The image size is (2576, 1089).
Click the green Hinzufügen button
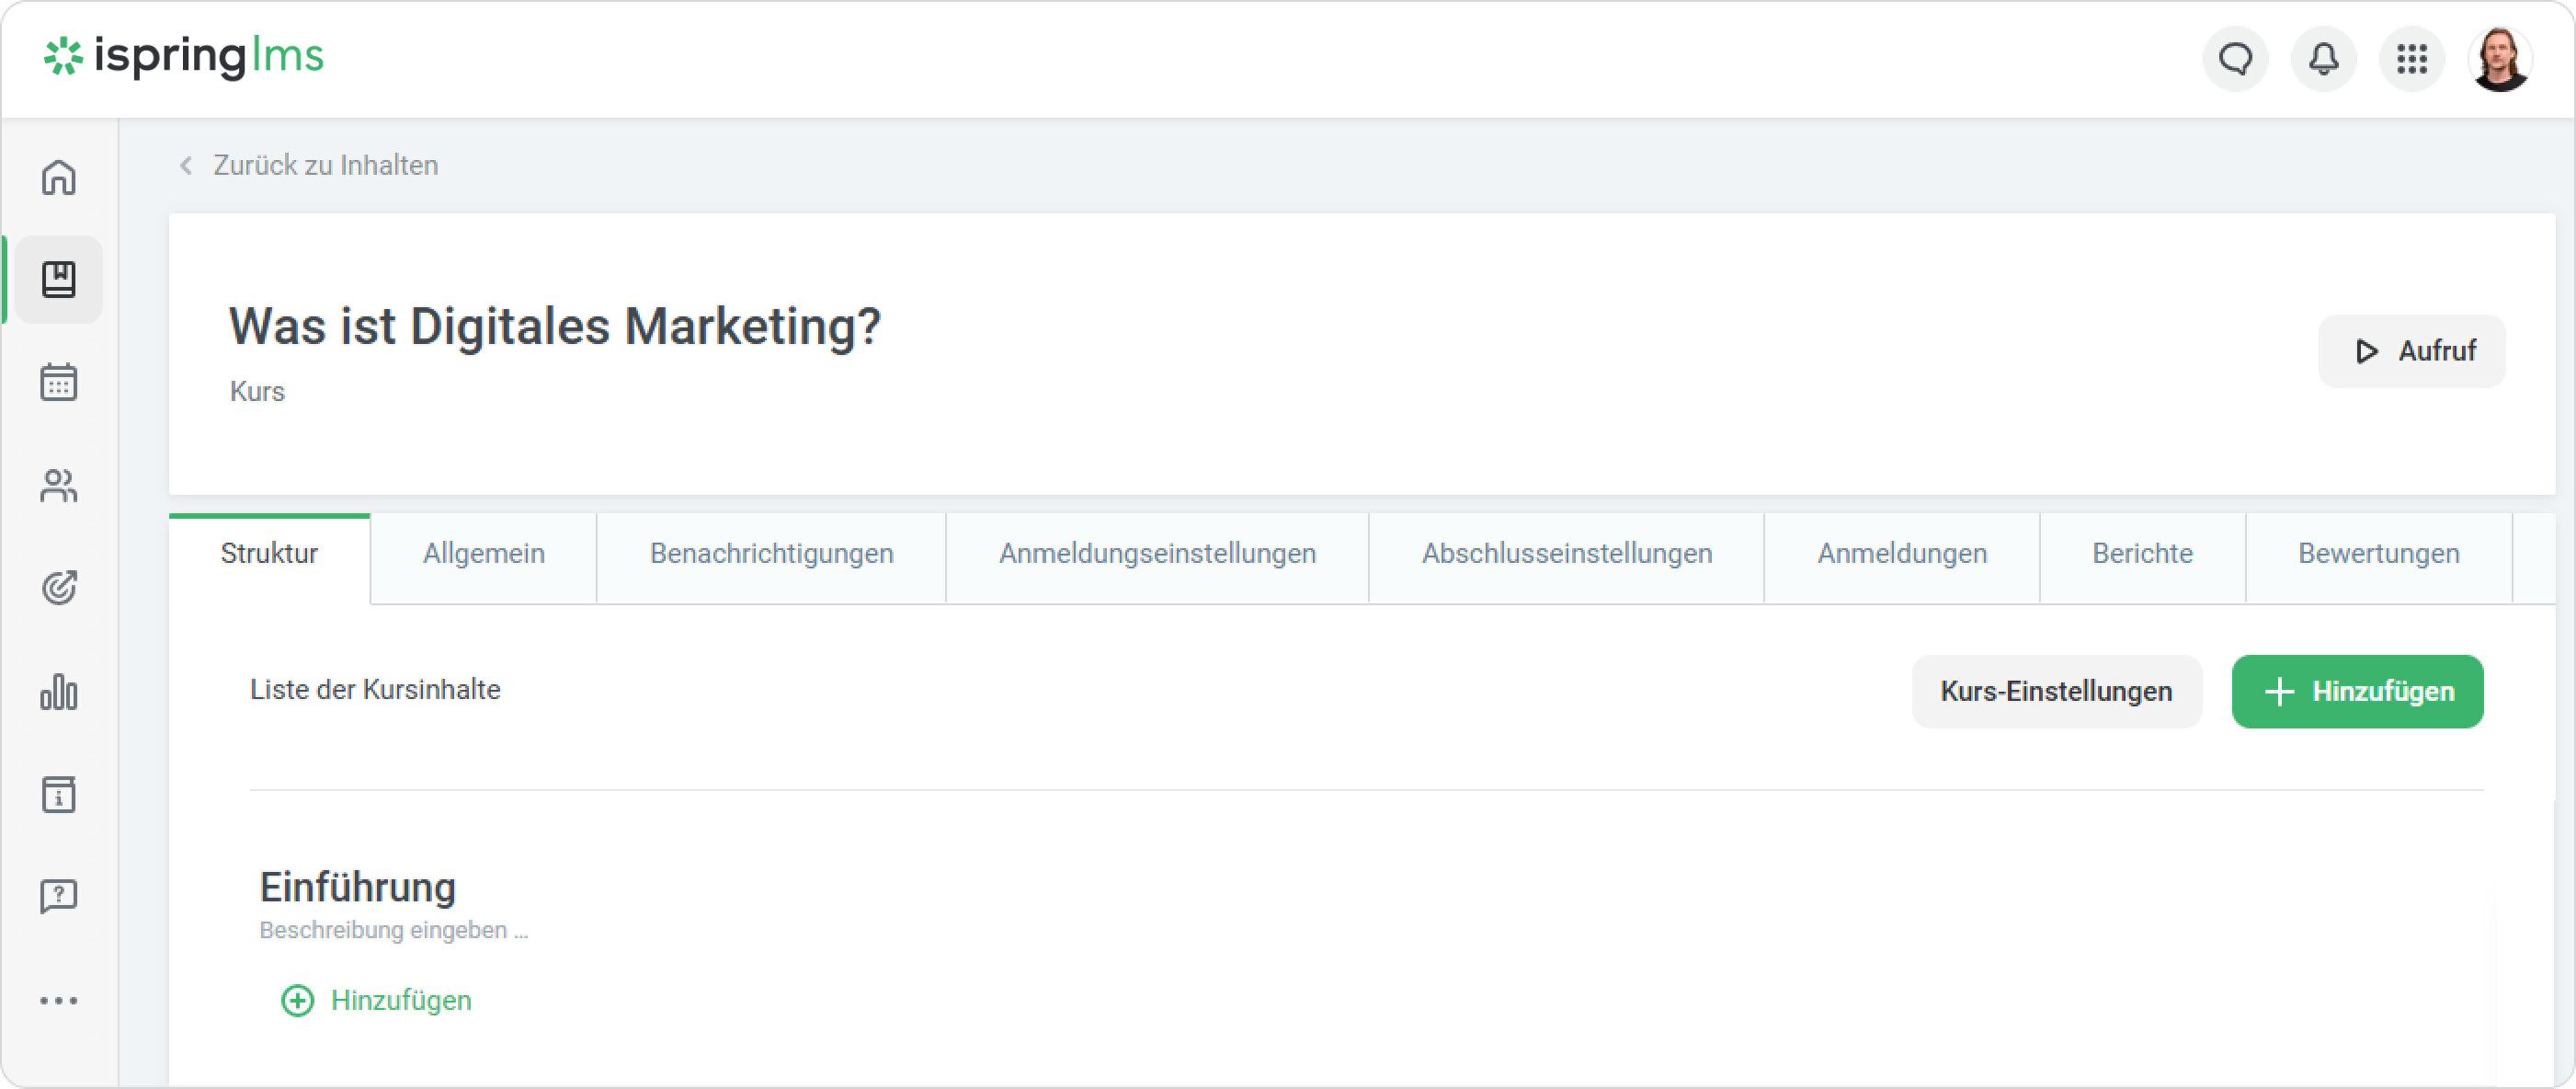tap(2357, 691)
